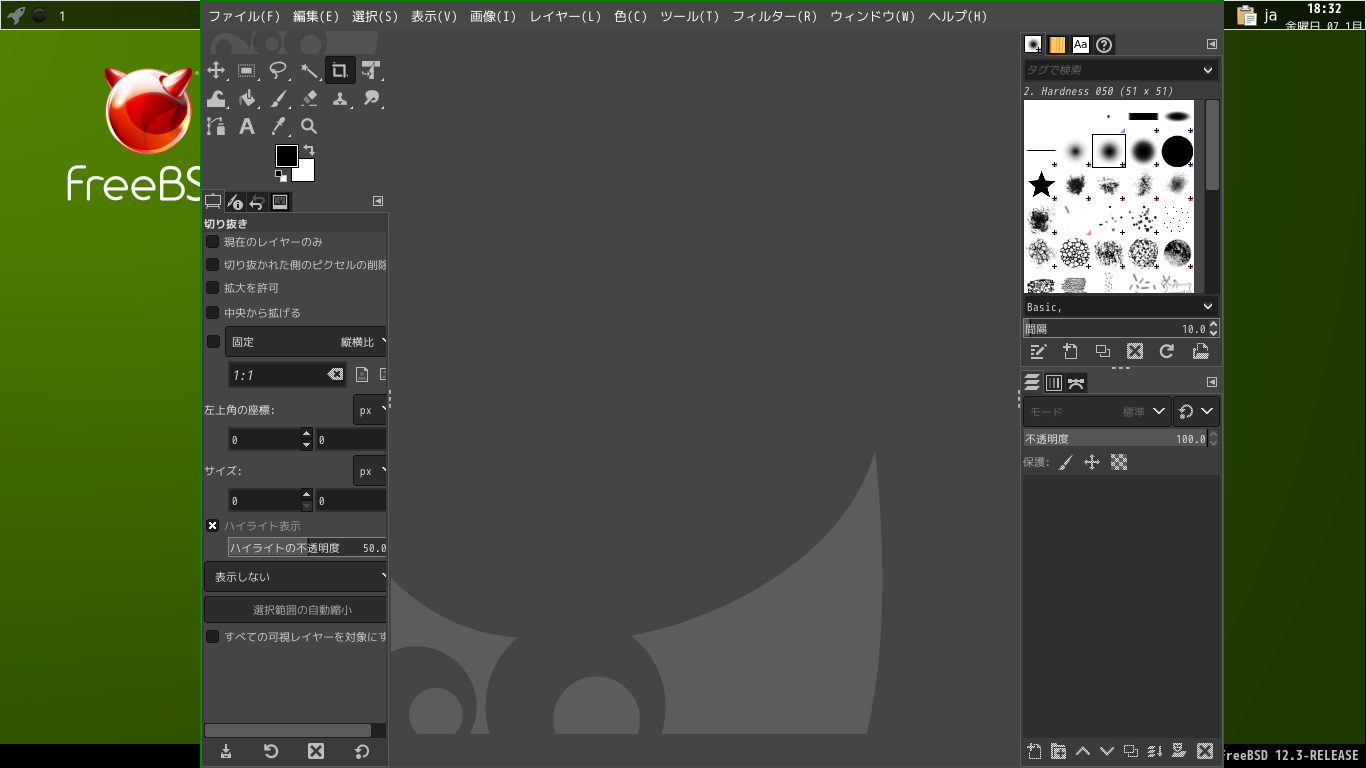
Task: Click 選択範囲の自動縮小 button
Action: (296, 610)
